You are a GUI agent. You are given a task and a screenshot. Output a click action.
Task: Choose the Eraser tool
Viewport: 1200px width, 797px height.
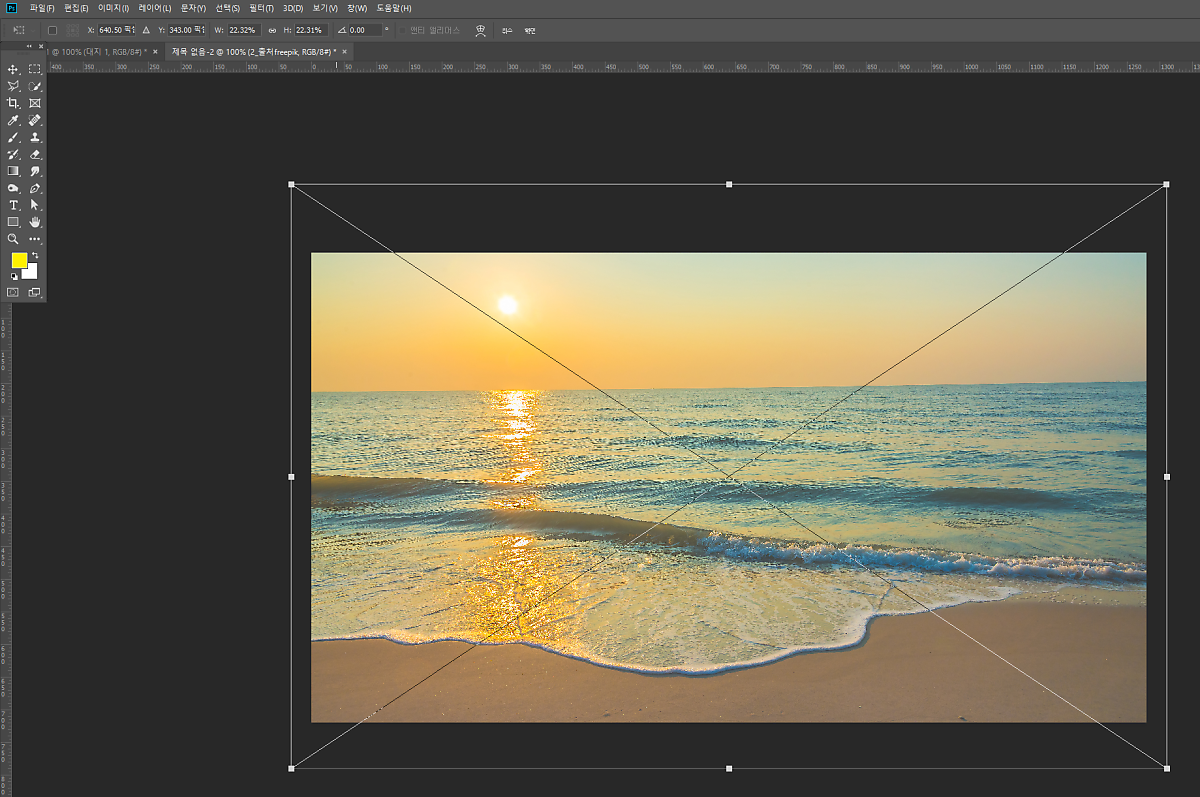(x=35, y=154)
